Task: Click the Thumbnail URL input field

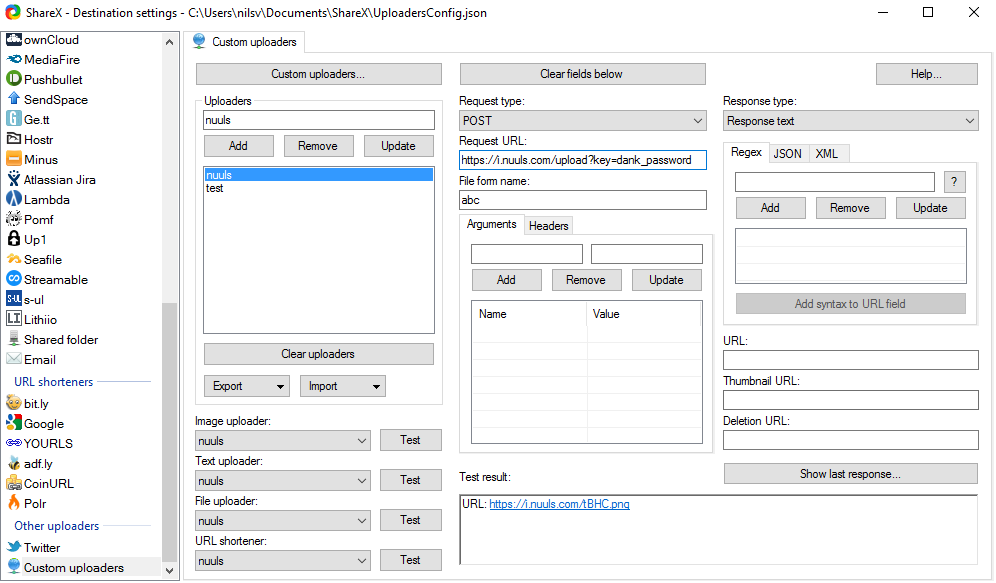Action: [851, 400]
